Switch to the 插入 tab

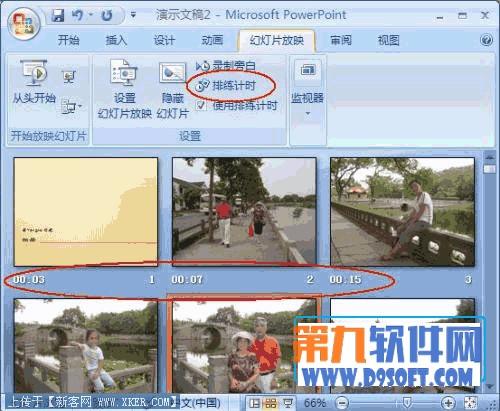(x=116, y=40)
